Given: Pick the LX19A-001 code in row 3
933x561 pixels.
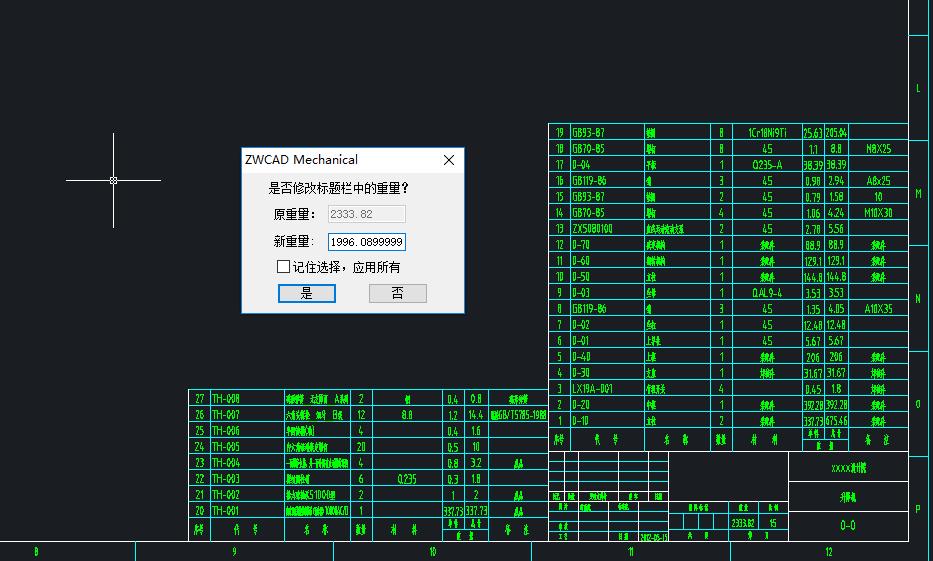Looking at the screenshot, I should 592,389.
